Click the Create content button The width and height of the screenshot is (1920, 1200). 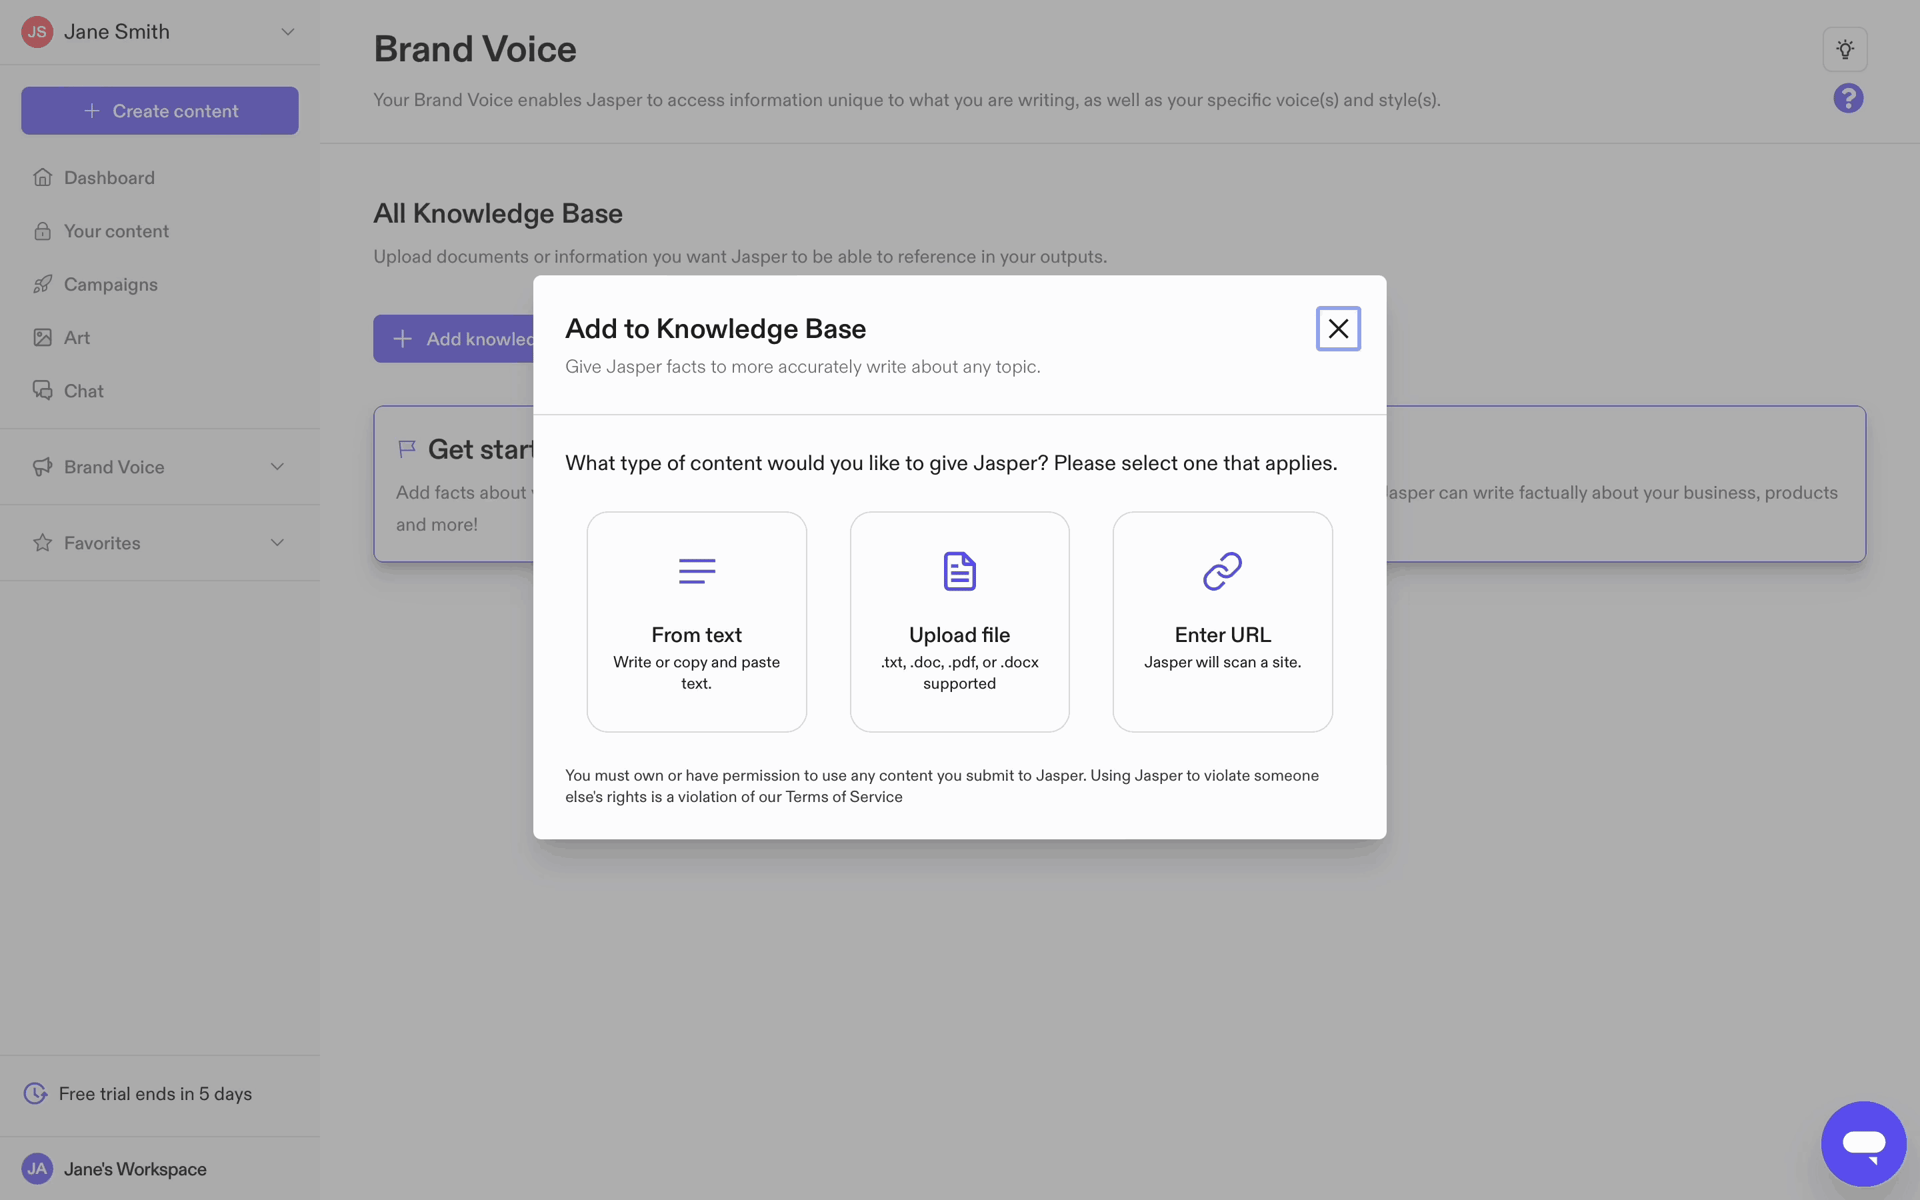pyautogui.click(x=160, y=110)
